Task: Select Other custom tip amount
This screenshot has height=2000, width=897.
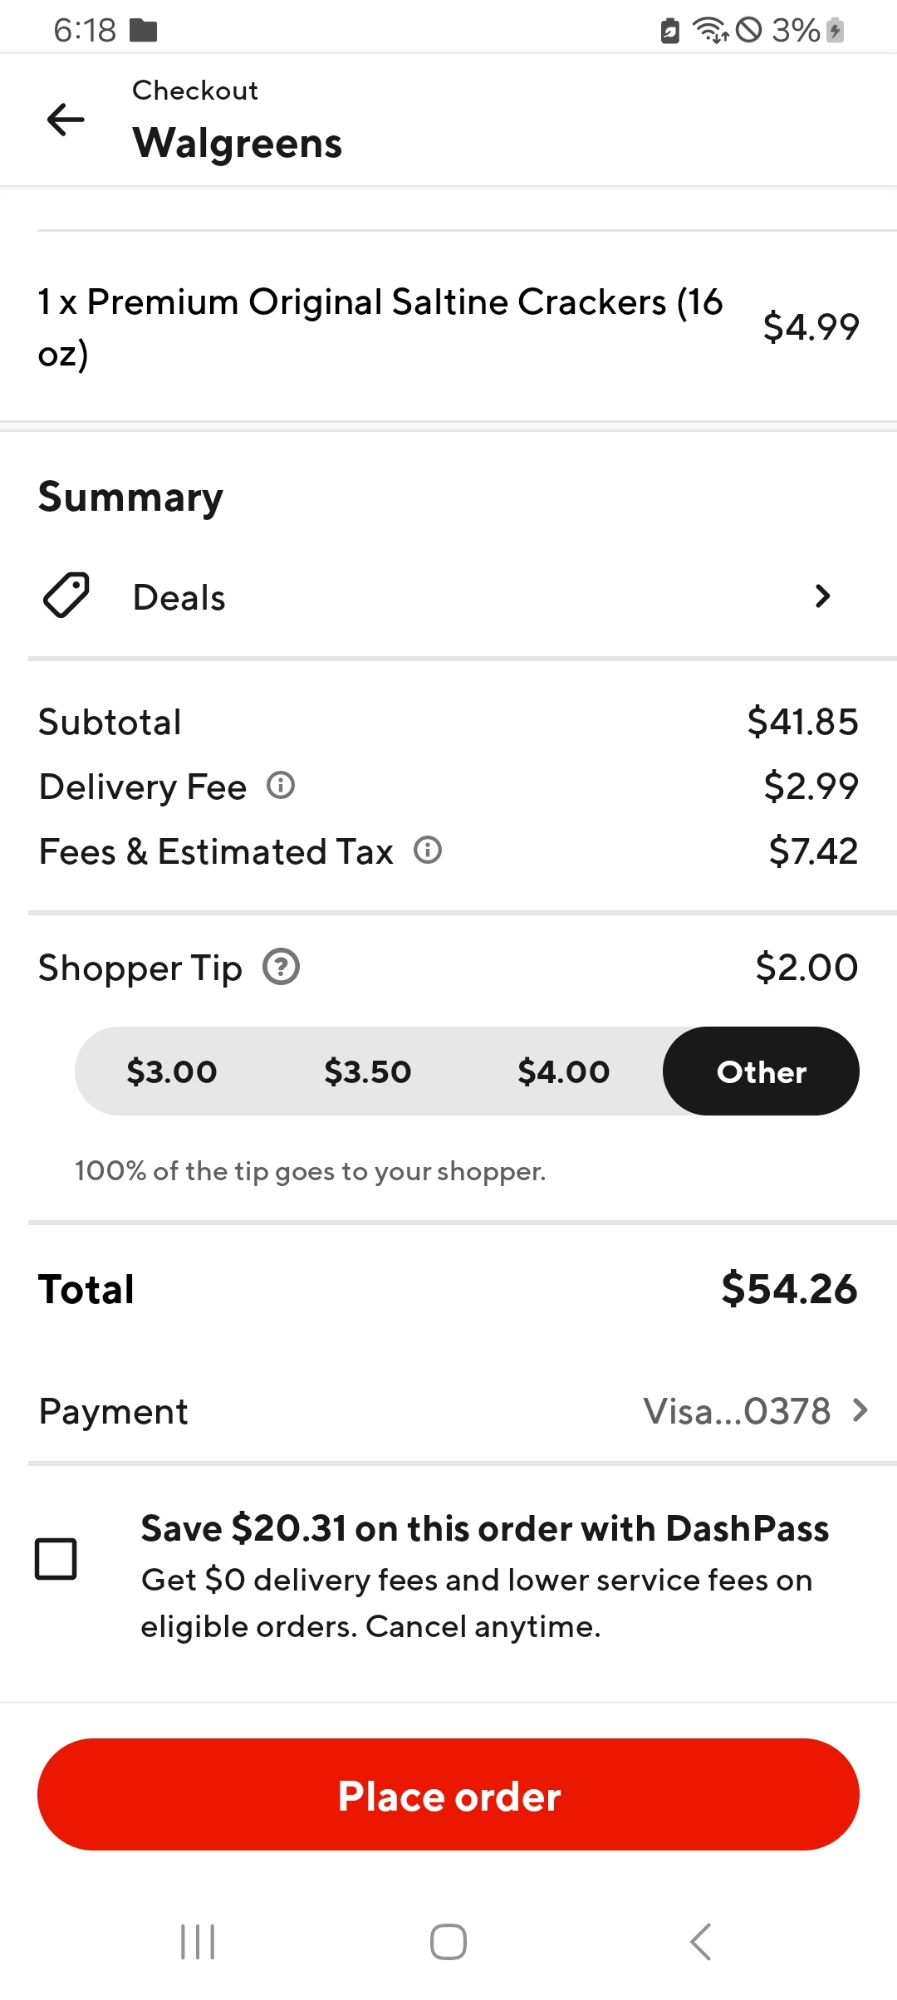Action: click(761, 1072)
